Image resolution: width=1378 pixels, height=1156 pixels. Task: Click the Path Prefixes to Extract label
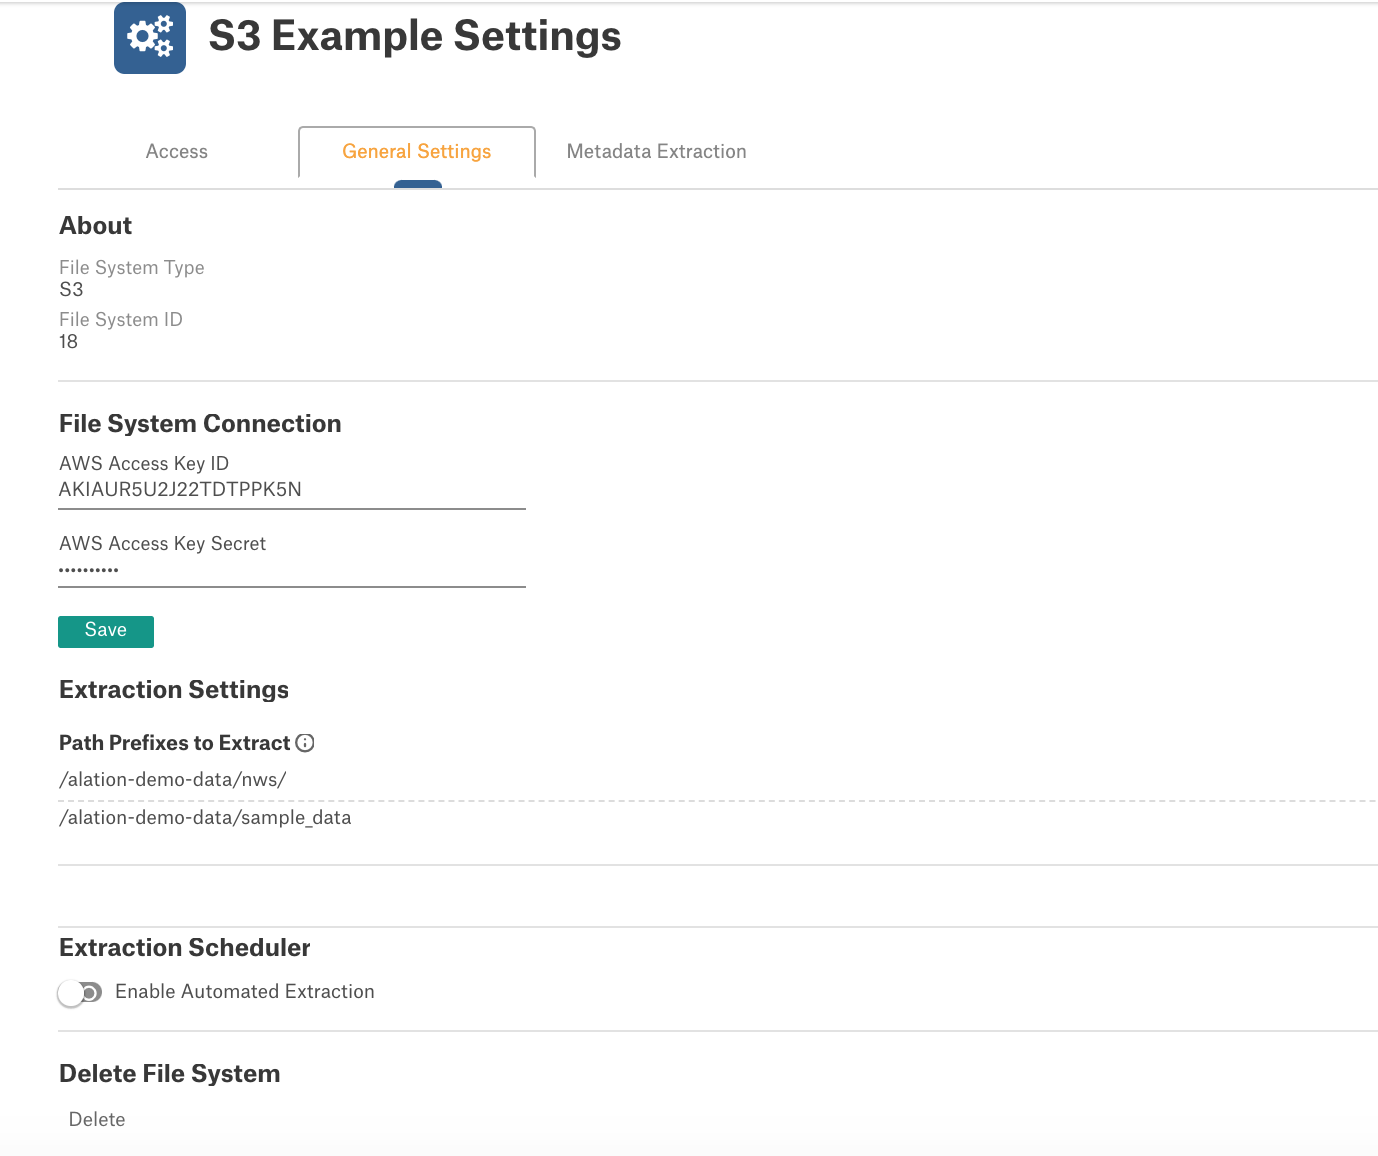(x=174, y=743)
